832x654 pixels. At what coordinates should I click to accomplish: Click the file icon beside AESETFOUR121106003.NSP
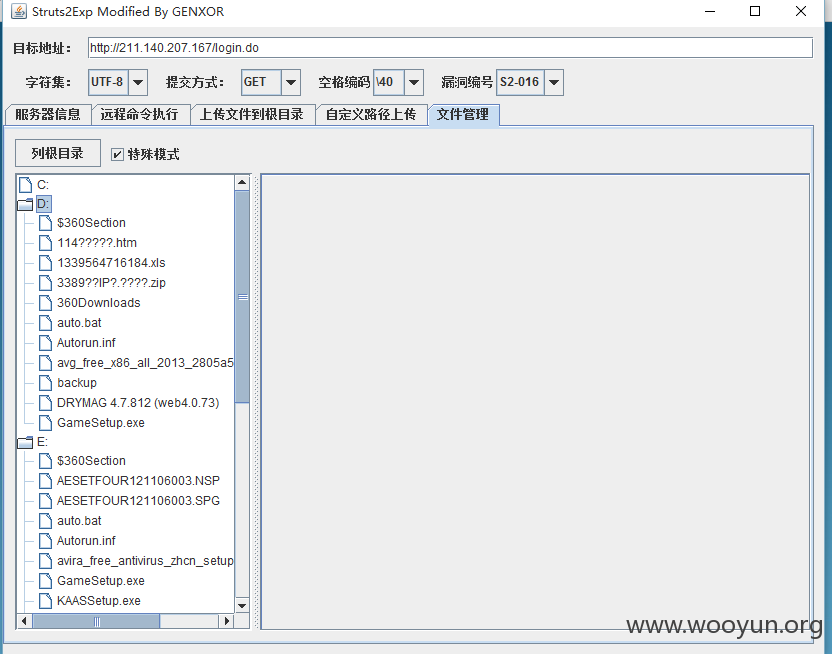coord(46,481)
